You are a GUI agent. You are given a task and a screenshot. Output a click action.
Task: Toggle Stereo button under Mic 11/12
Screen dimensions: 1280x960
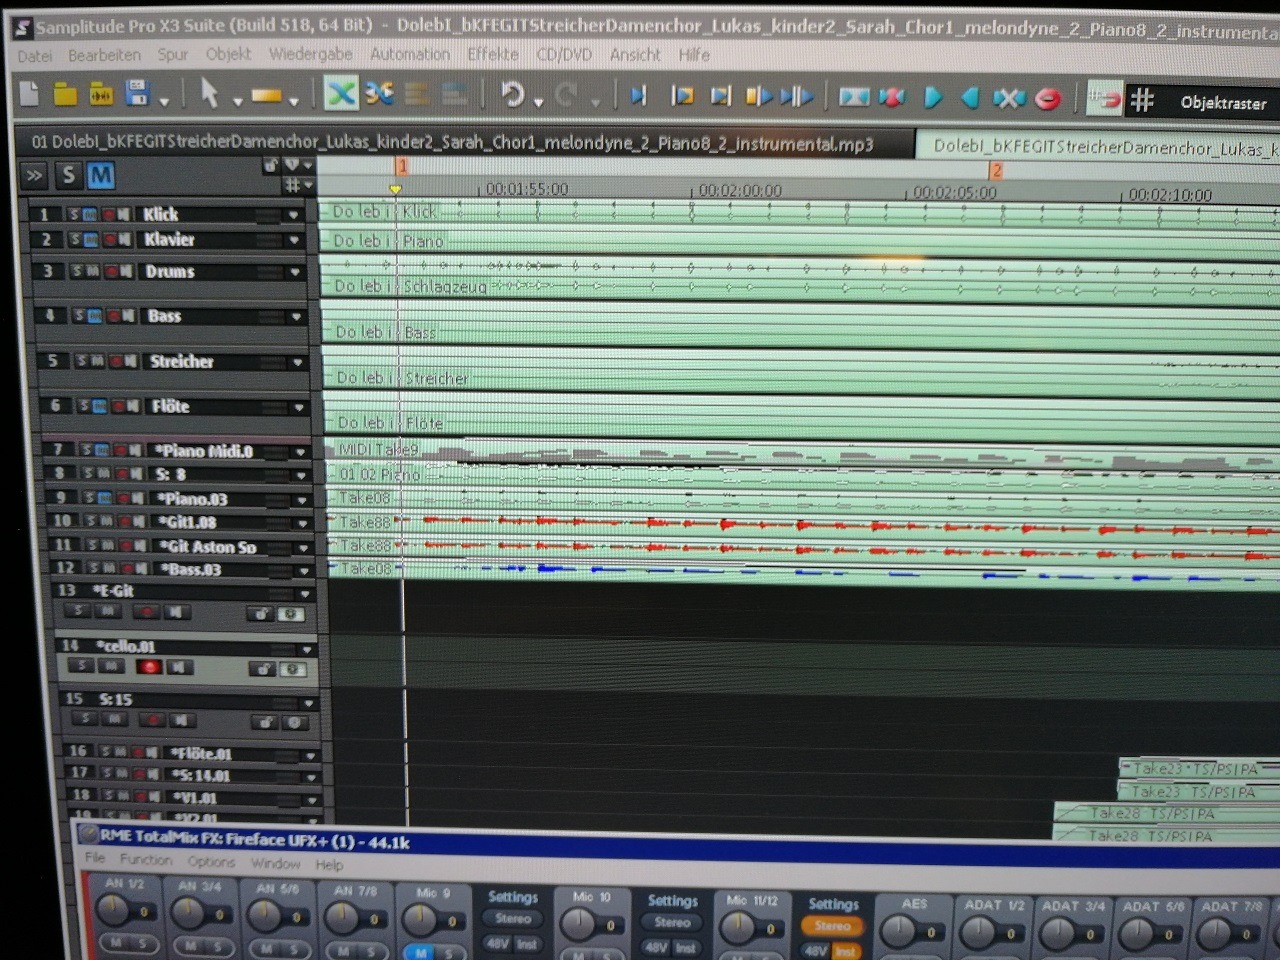[832, 926]
